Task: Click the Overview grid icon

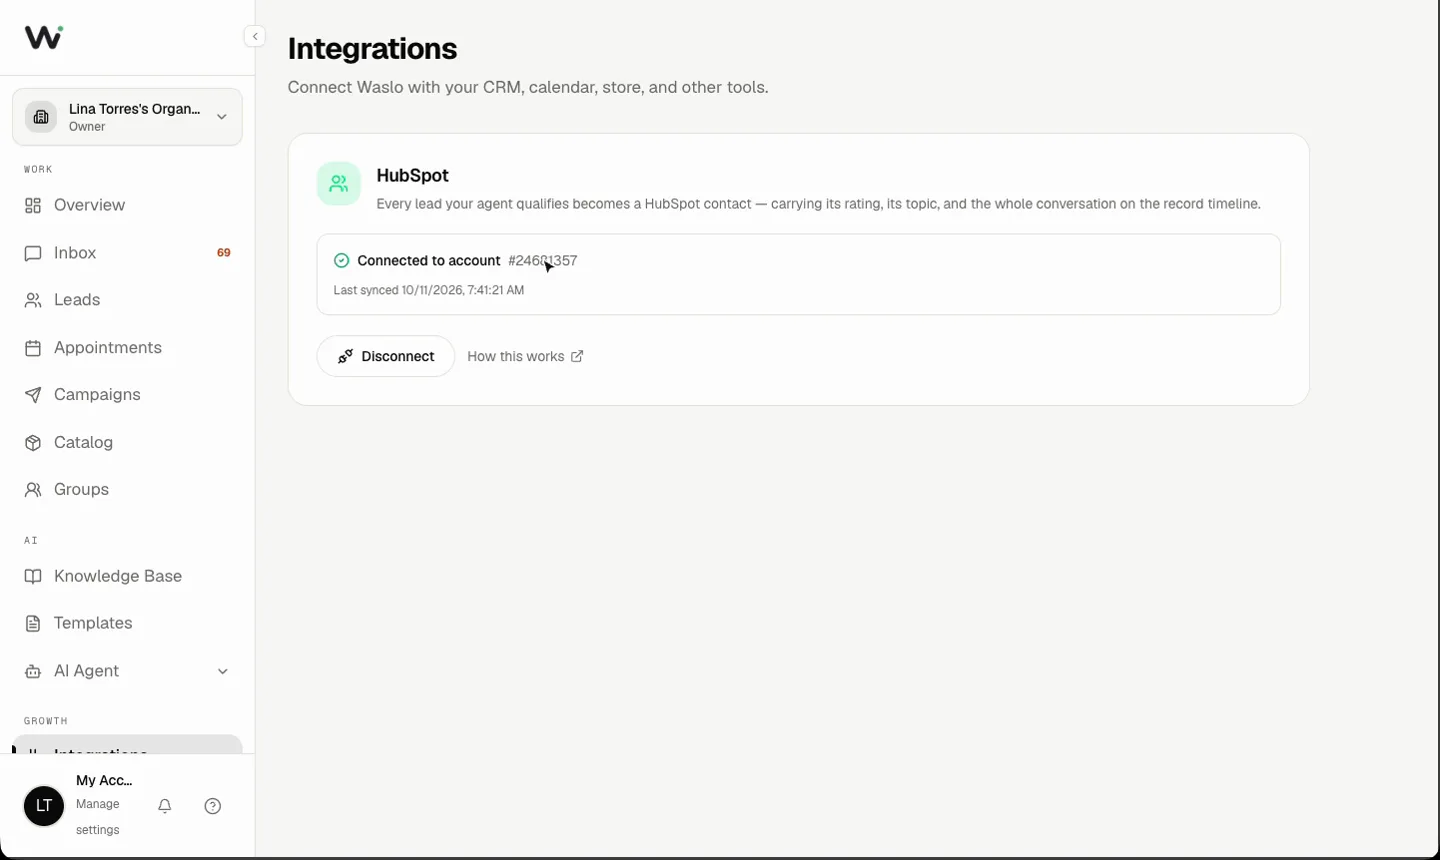Action: [33, 205]
